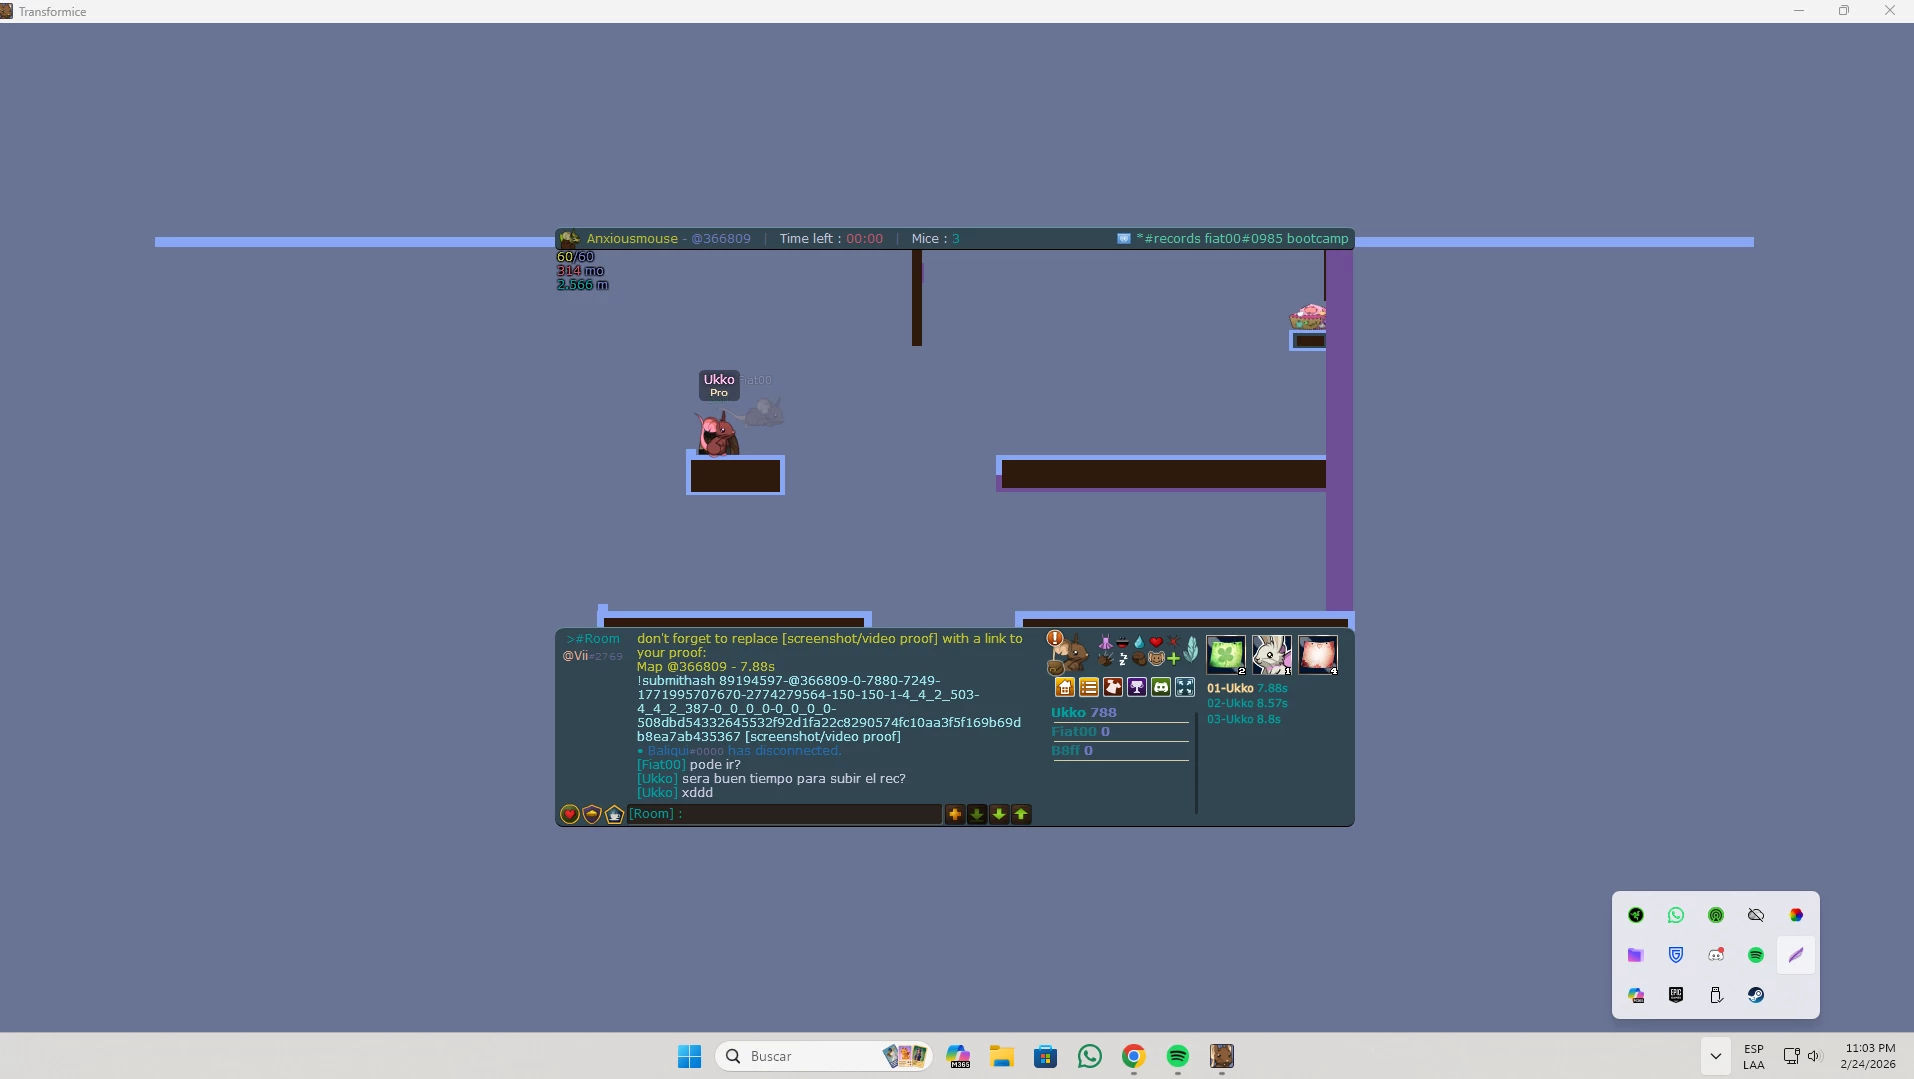Click the blue feather icon
1914x1079 pixels.
pyautogui.click(x=1190, y=650)
